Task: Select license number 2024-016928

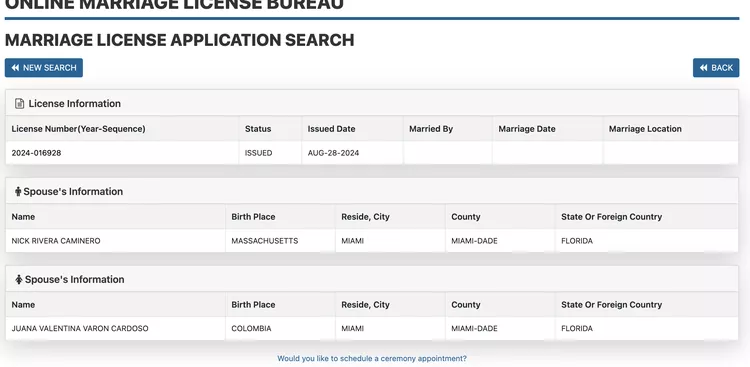Action: (x=36, y=153)
